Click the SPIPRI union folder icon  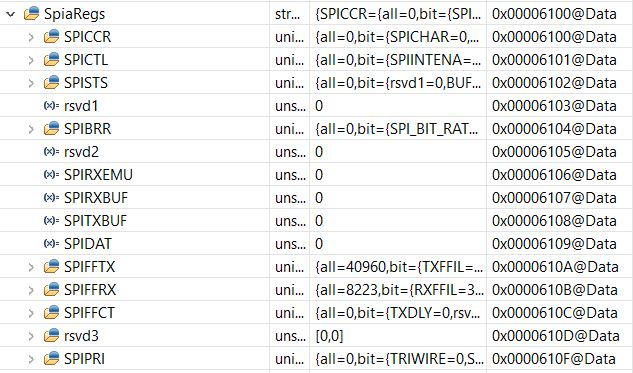click(x=51, y=359)
